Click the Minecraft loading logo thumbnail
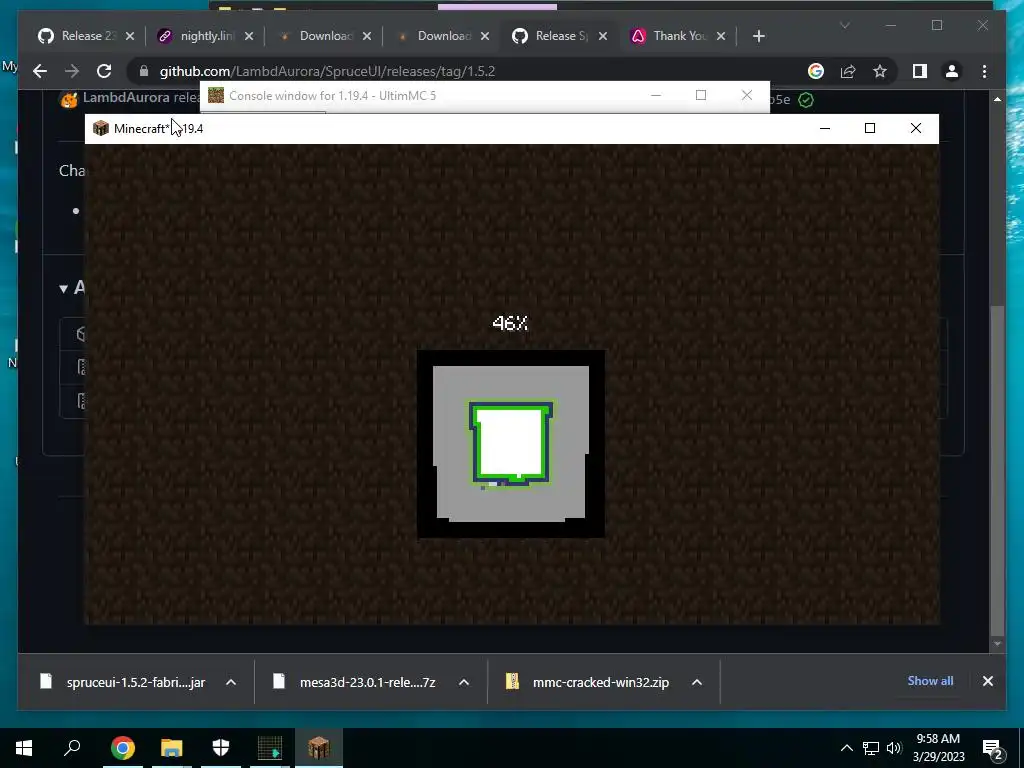The image size is (1024, 768). [x=511, y=443]
